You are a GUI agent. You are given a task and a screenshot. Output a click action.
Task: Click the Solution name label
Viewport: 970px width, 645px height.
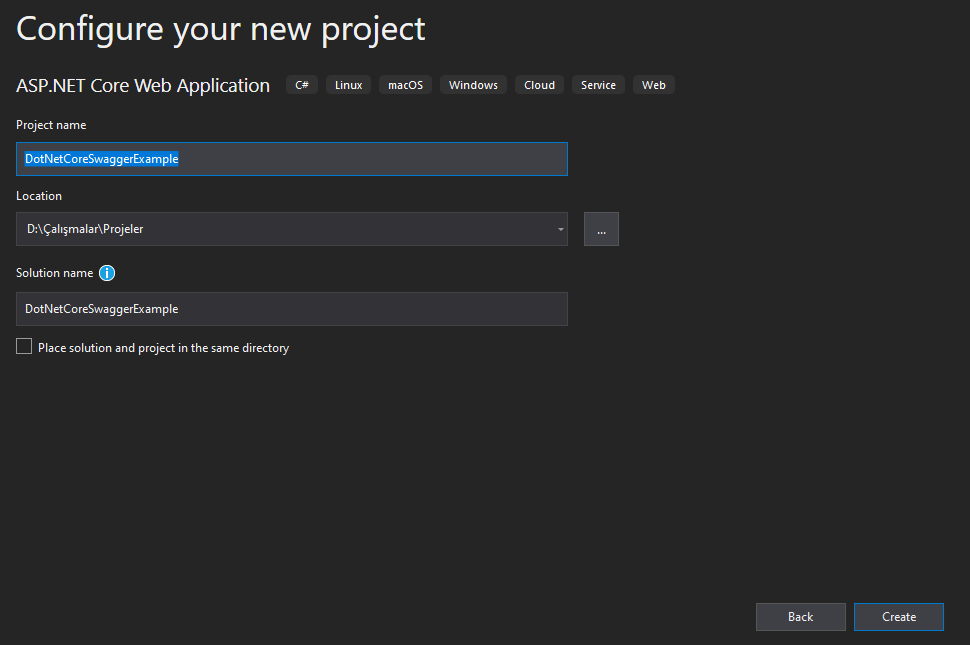[54, 273]
